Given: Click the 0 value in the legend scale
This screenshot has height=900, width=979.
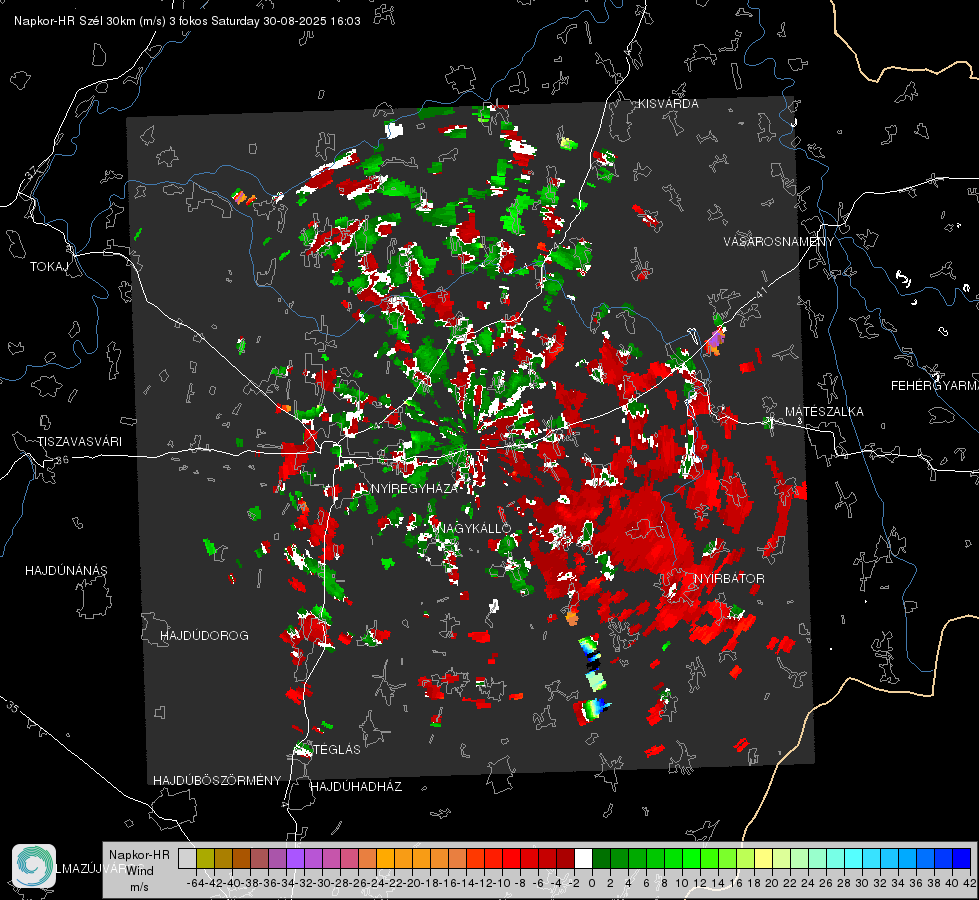Looking at the screenshot, I should tap(592, 883).
